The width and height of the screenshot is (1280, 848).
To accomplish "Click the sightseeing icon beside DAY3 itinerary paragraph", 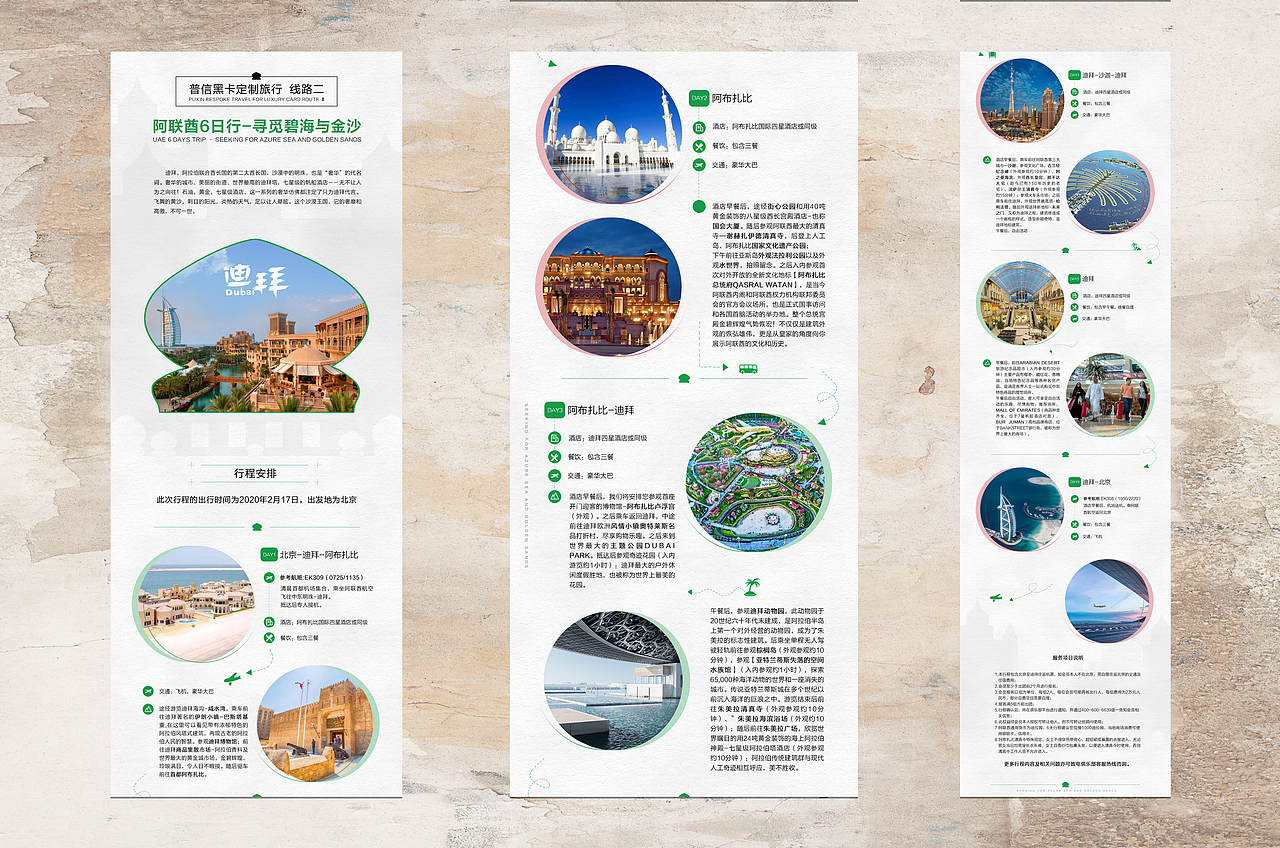I will click(x=554, y=496).
